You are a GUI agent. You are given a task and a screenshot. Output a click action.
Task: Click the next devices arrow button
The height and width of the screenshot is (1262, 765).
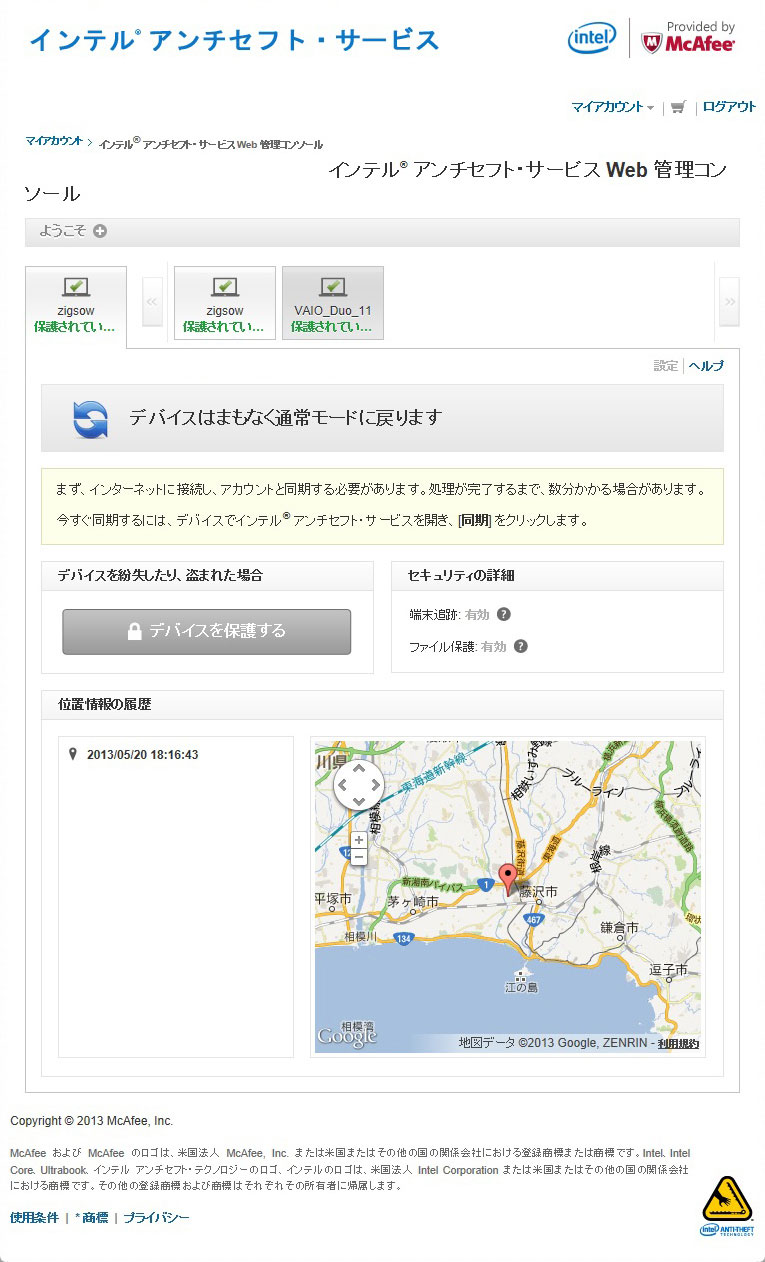(729, 302)
